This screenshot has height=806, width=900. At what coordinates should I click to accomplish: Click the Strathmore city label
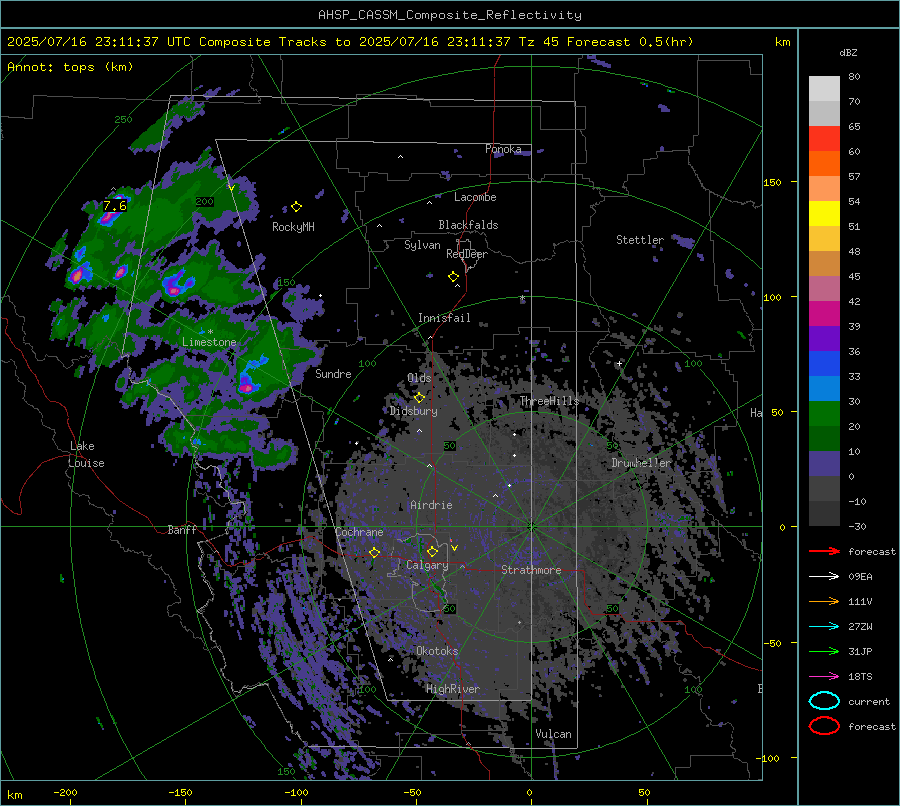click(532, 570)
